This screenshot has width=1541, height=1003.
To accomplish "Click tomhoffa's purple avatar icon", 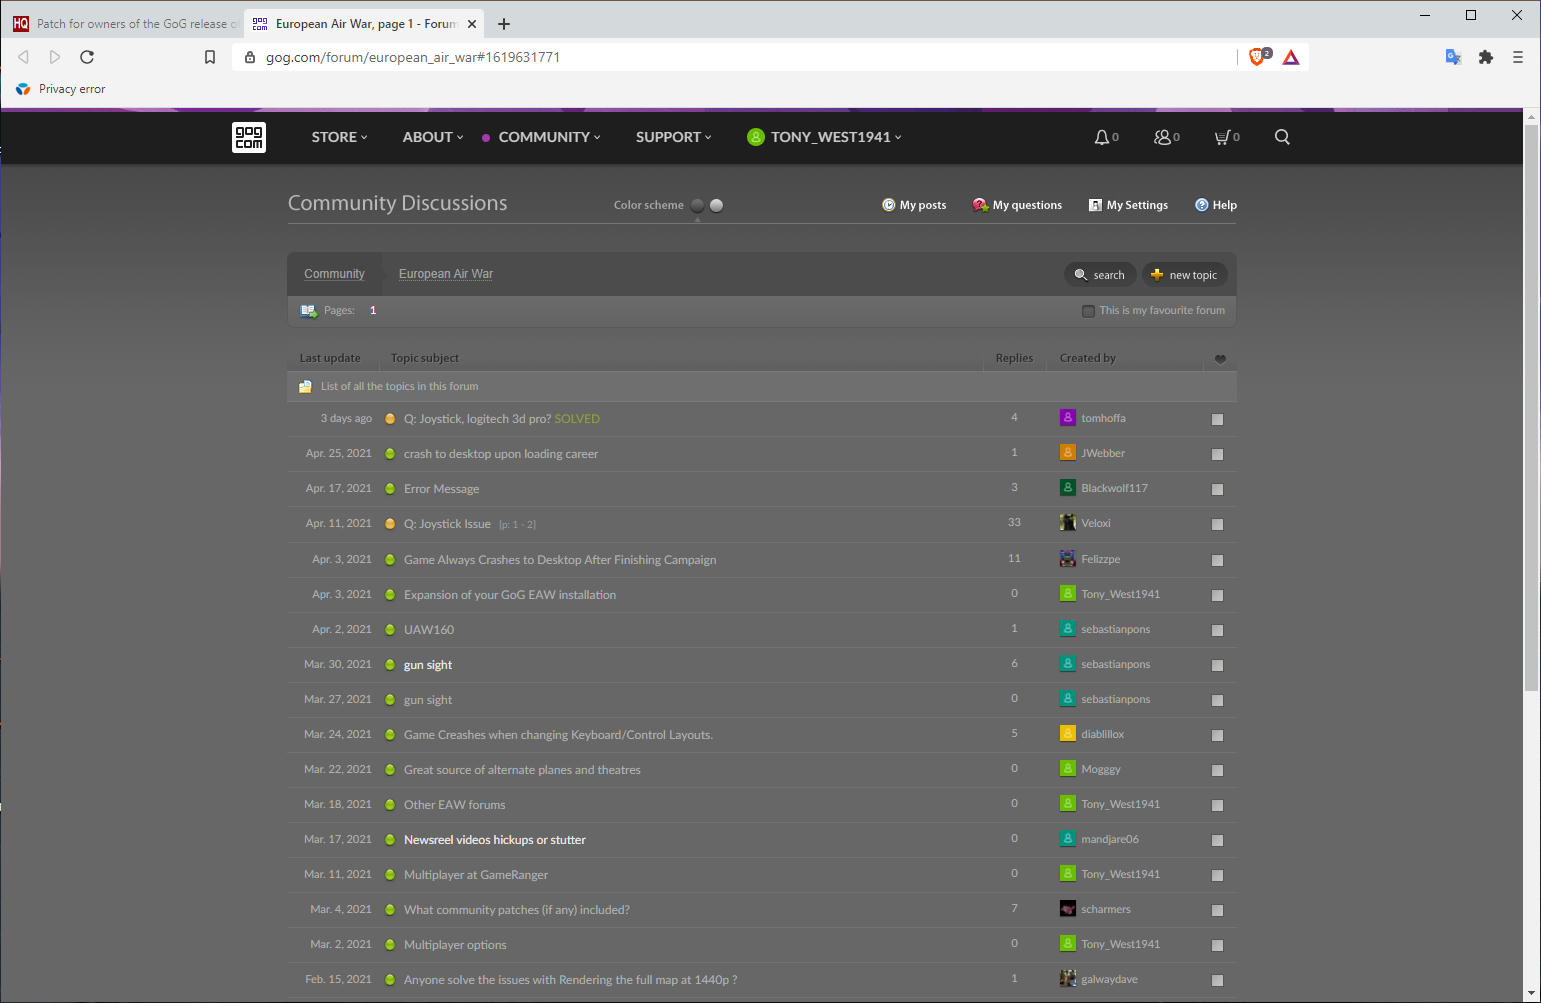I will point(1068,418).
